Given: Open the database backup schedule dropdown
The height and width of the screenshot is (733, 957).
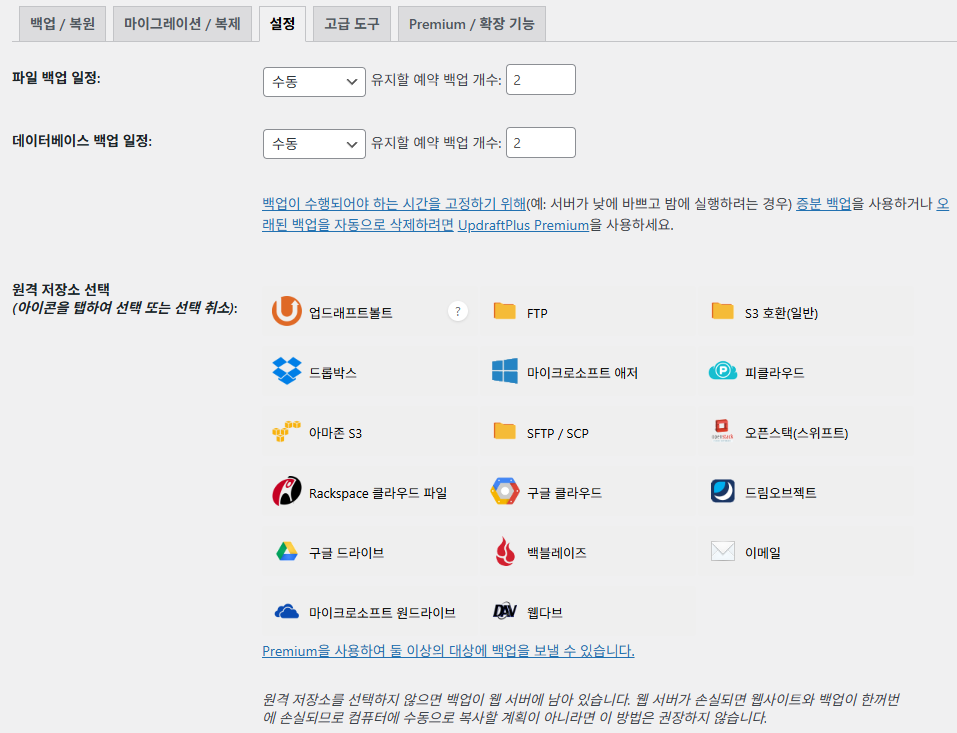Looking at the screenshot, I should (314, 142).
